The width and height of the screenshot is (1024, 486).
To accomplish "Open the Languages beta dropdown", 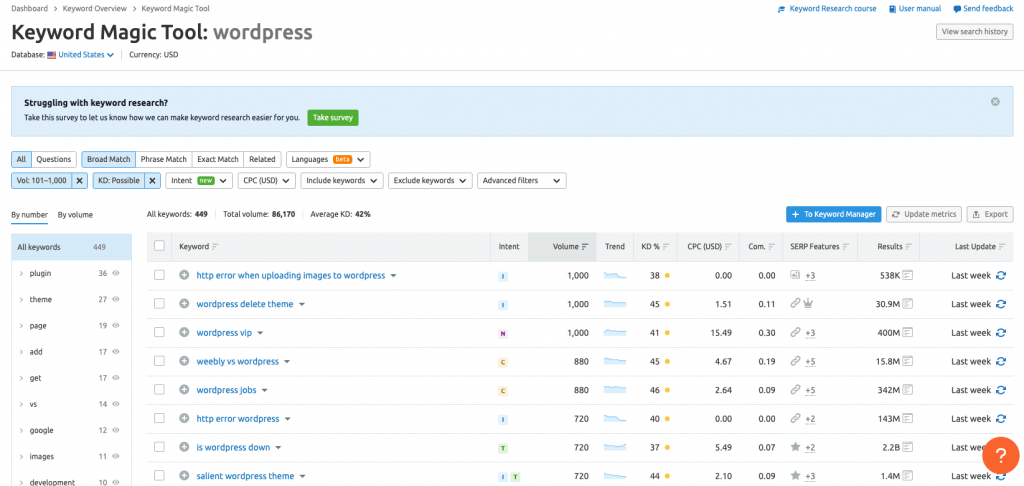I will click(328, 159).
